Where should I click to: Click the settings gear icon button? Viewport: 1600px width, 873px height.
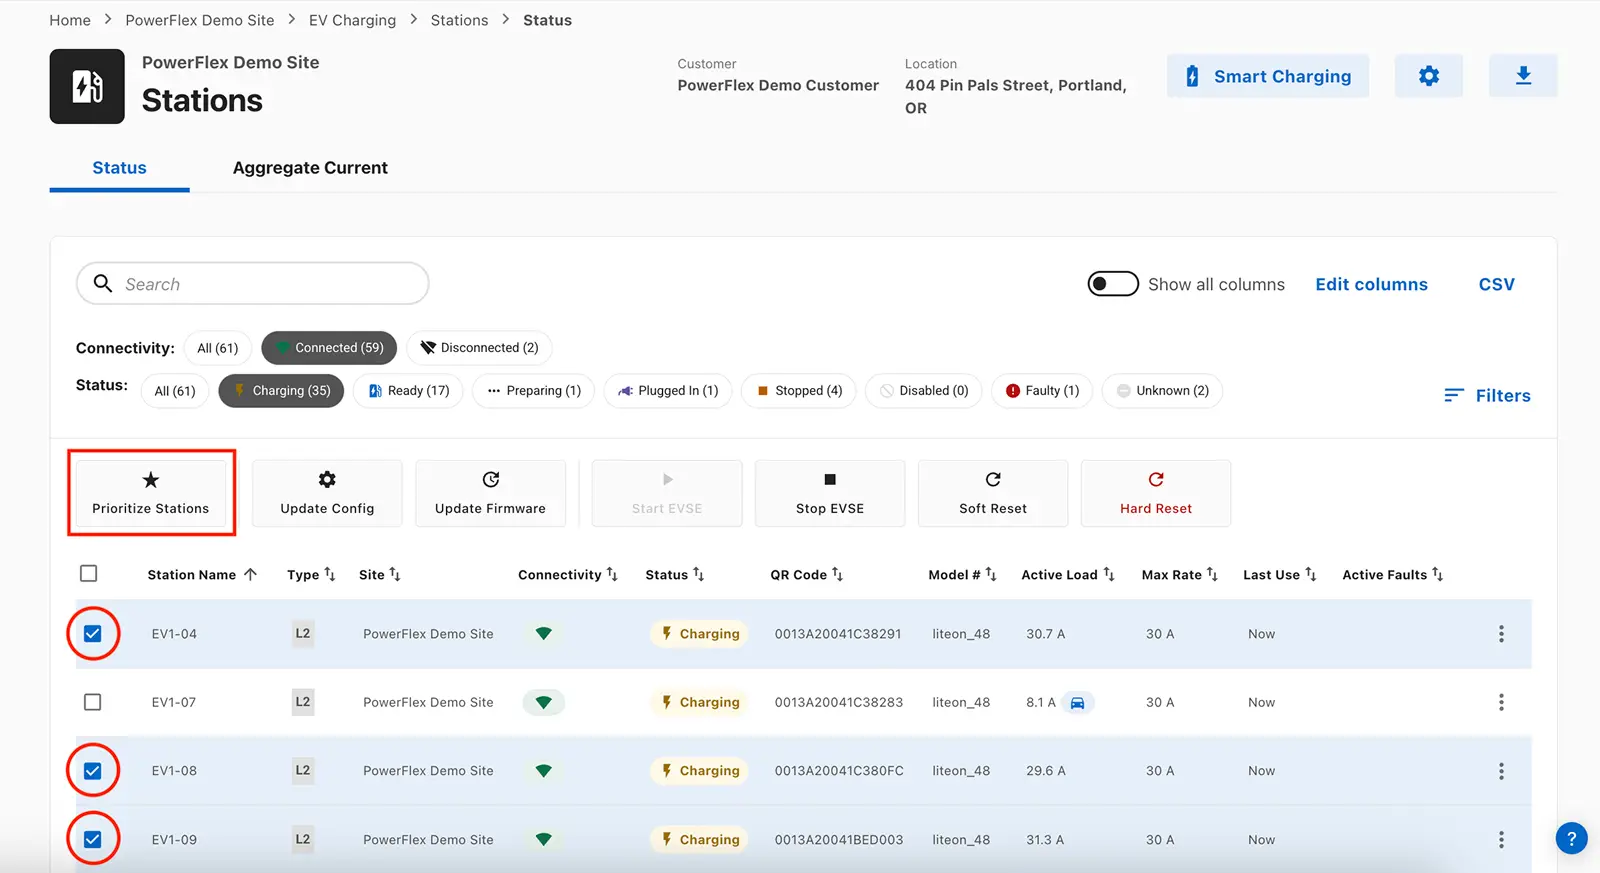point(1428,76)
